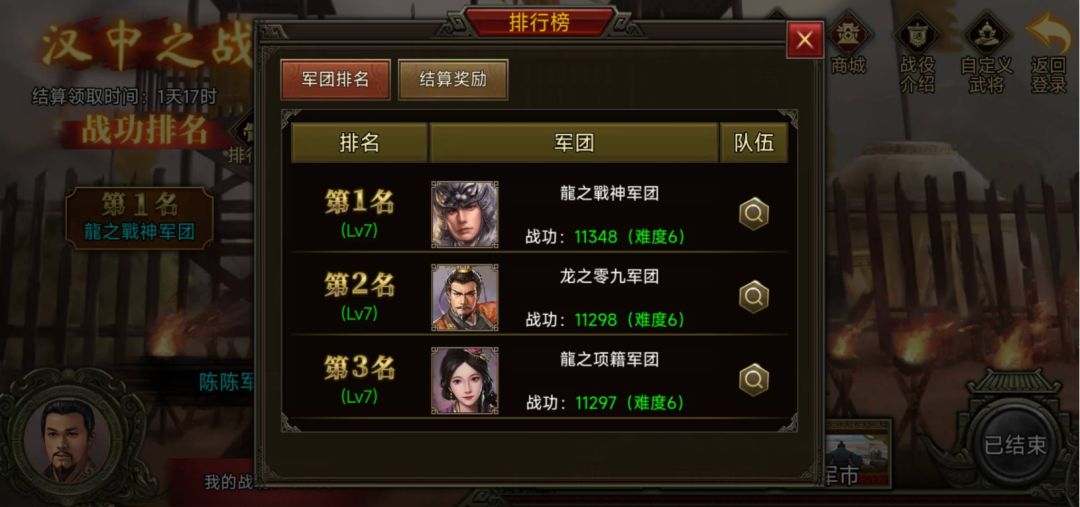Click the 队伍 column header
This screenshot has height=507, width=1080.
754,143
